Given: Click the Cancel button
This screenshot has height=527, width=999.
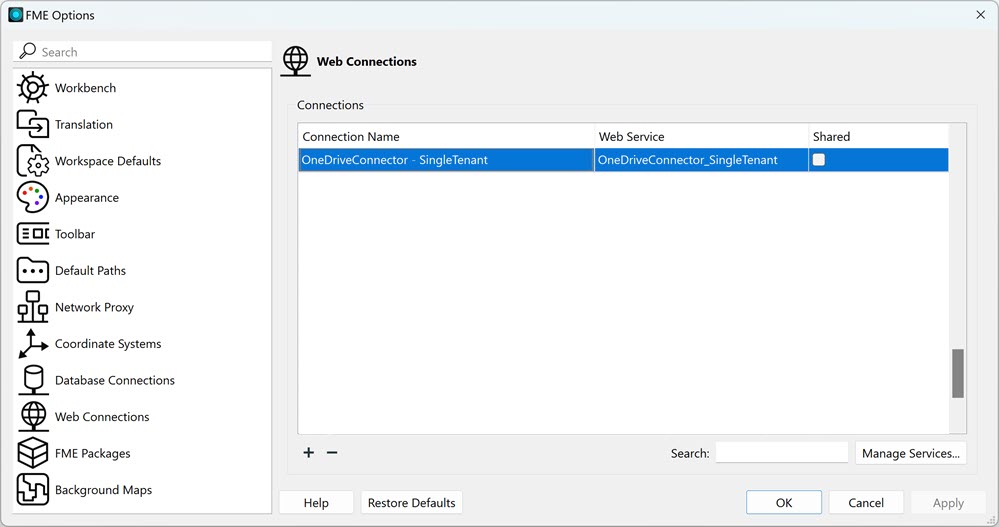Looking at the screenshot, I should (866, 503).
